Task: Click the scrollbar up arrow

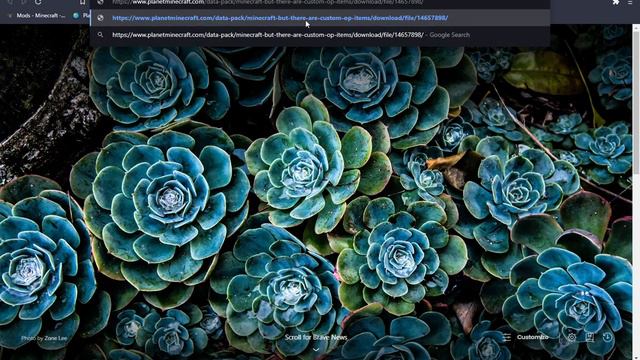Action: (x=636, y=28)
